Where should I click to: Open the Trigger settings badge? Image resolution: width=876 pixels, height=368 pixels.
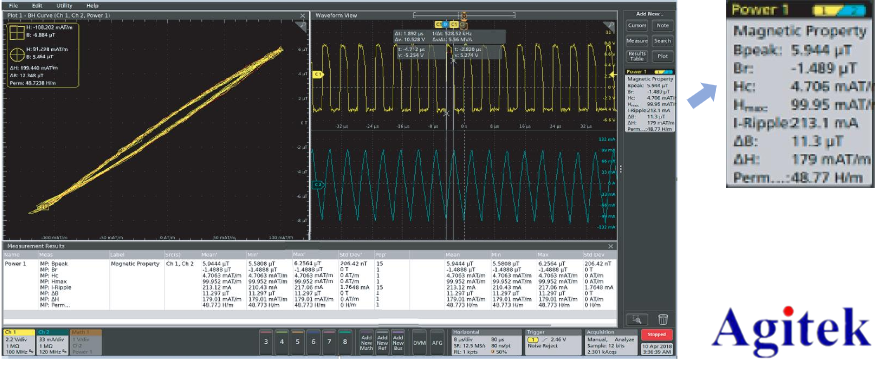point(553,342)
